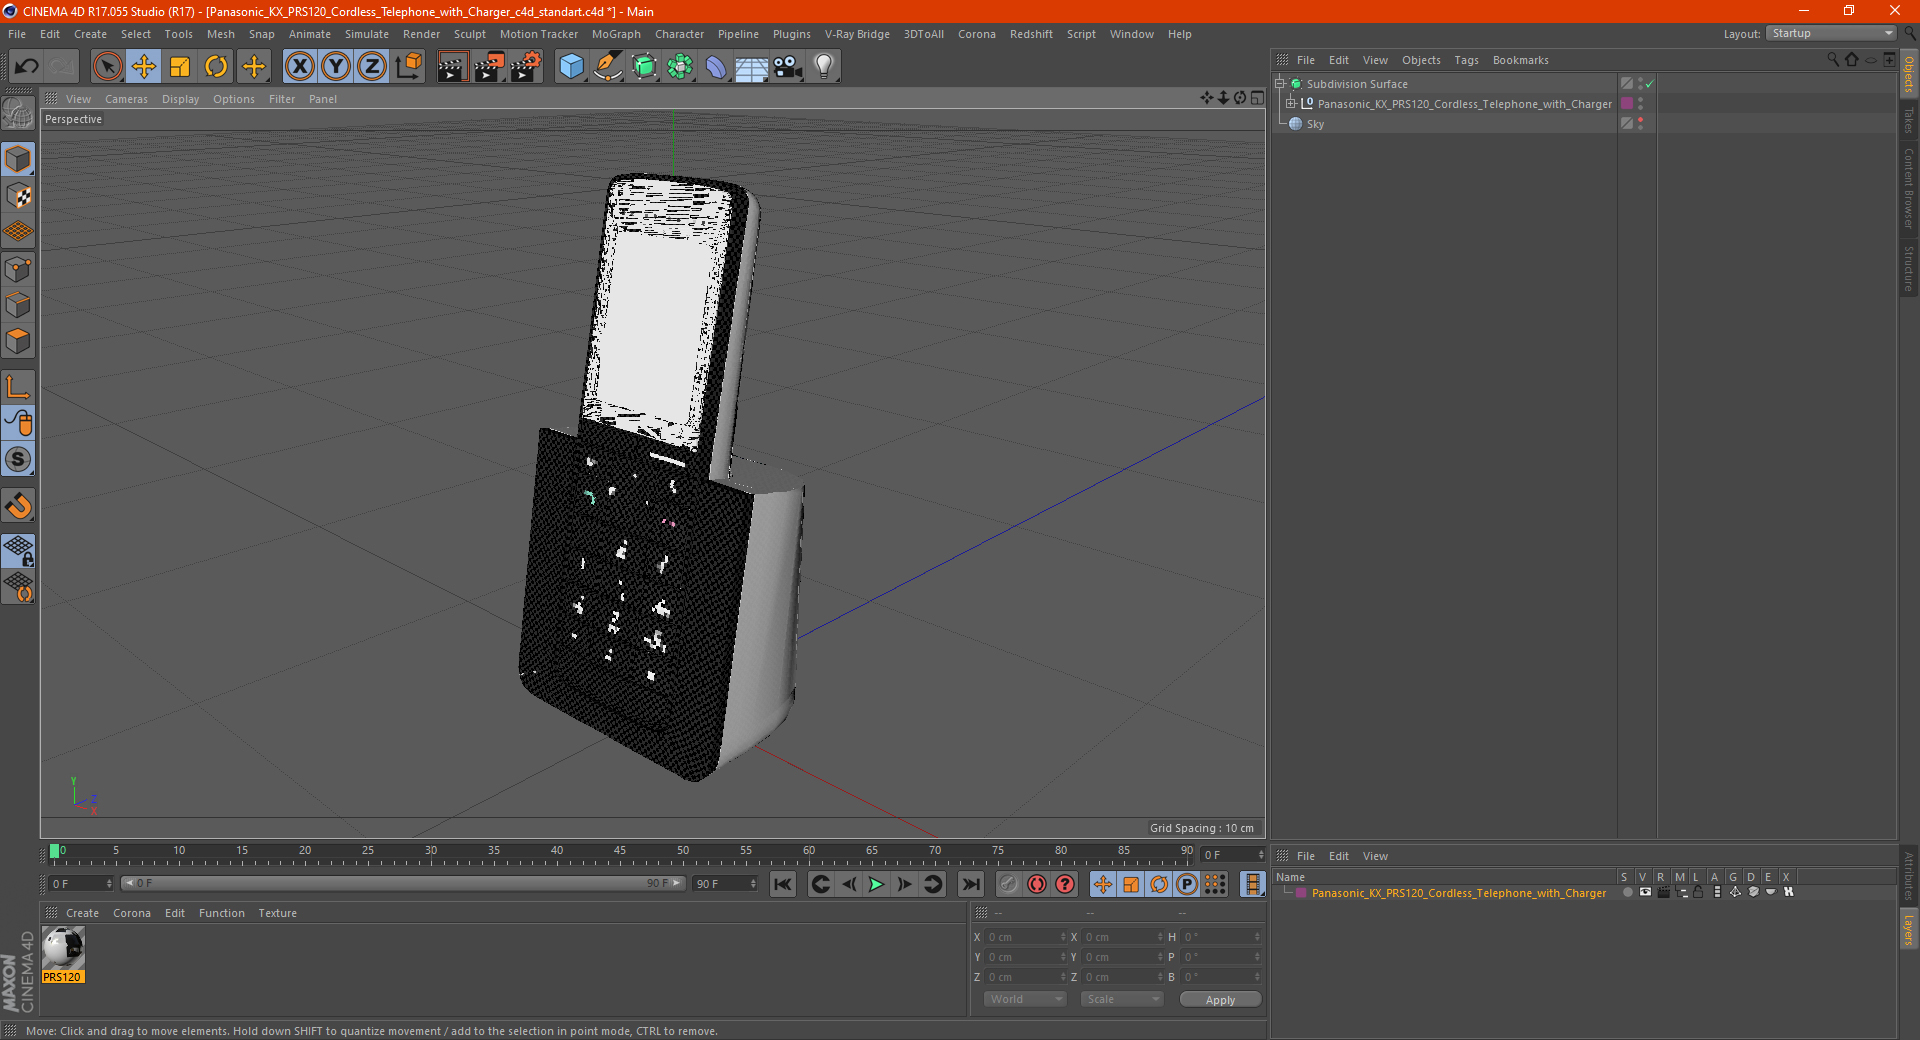Screen dimensions: 1920x1040
Task: Switch to Texture mode in left sidebar
Action: 18,196
